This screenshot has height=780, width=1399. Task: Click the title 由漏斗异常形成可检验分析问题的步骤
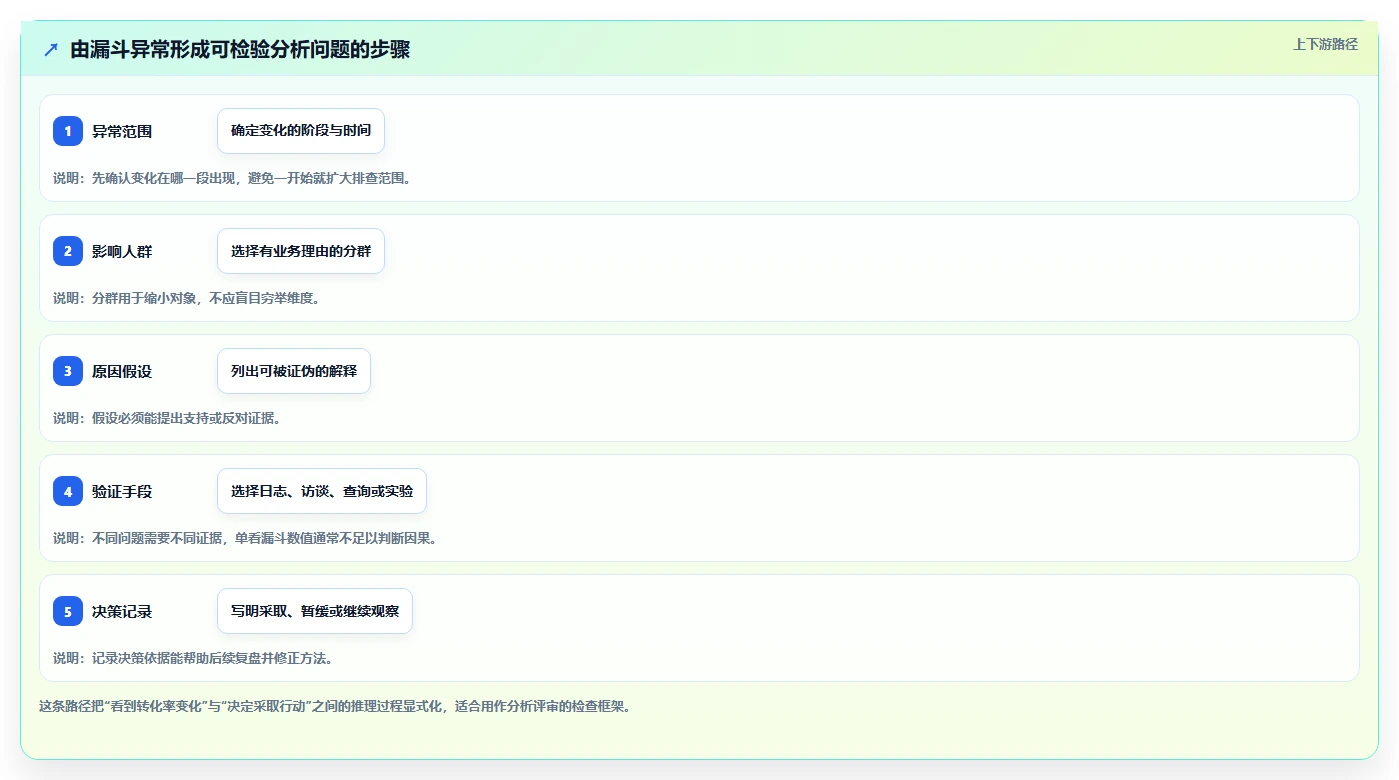point(240,50)
